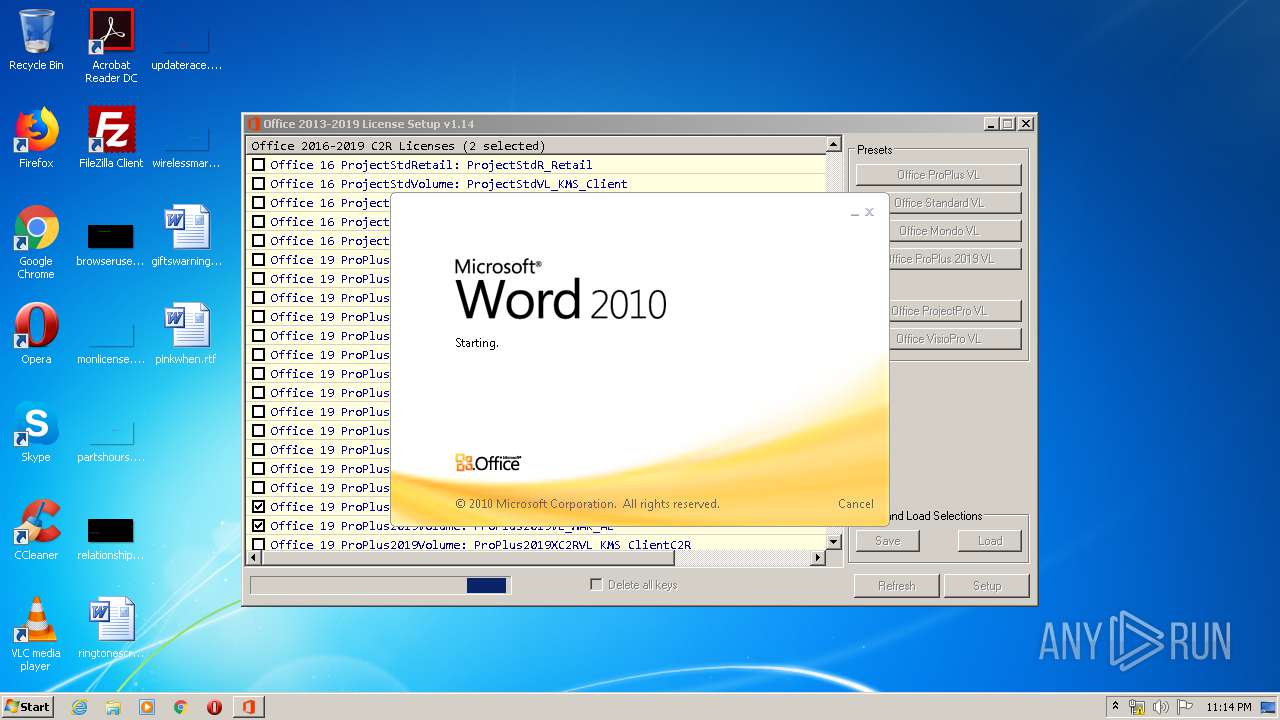1280x720 pixels.
Task: Check ProPlus2019XC2RVL_KMS_ClientC2R license
Action: click(x=259, y=545)
